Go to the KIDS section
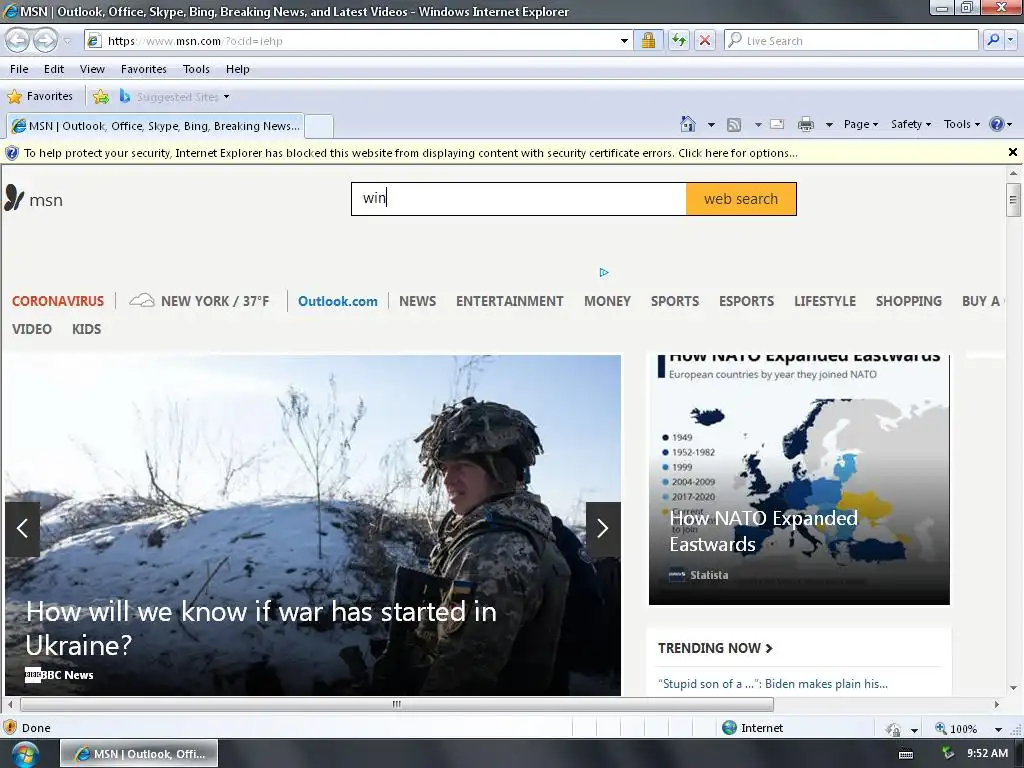Image resolution: width=1024 pixels, height=768 pixels. click(x=86, y=329)
